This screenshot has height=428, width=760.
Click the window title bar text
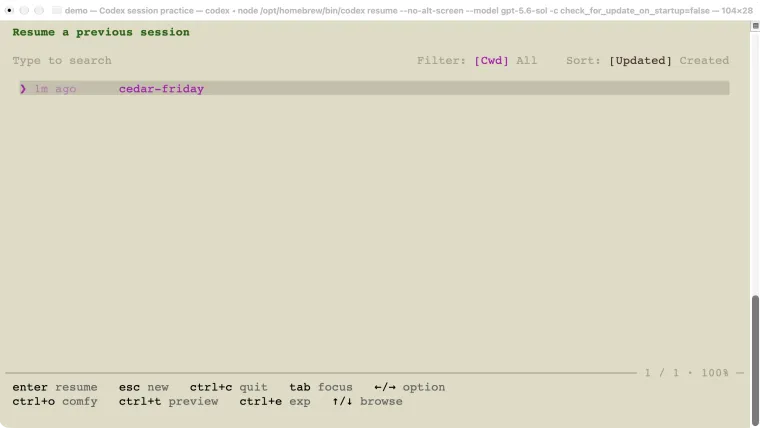[x=408, y=10]
